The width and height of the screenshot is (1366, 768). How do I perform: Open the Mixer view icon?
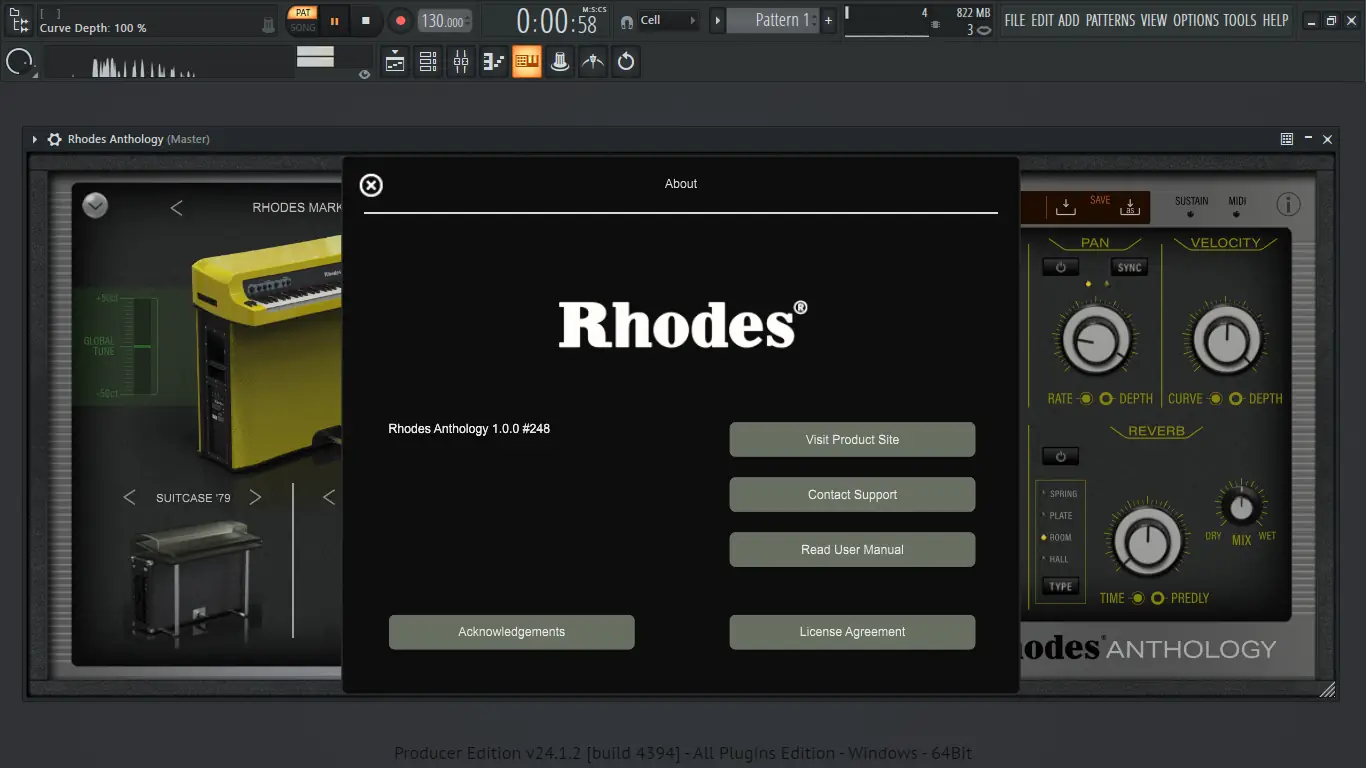coord(461,62)
